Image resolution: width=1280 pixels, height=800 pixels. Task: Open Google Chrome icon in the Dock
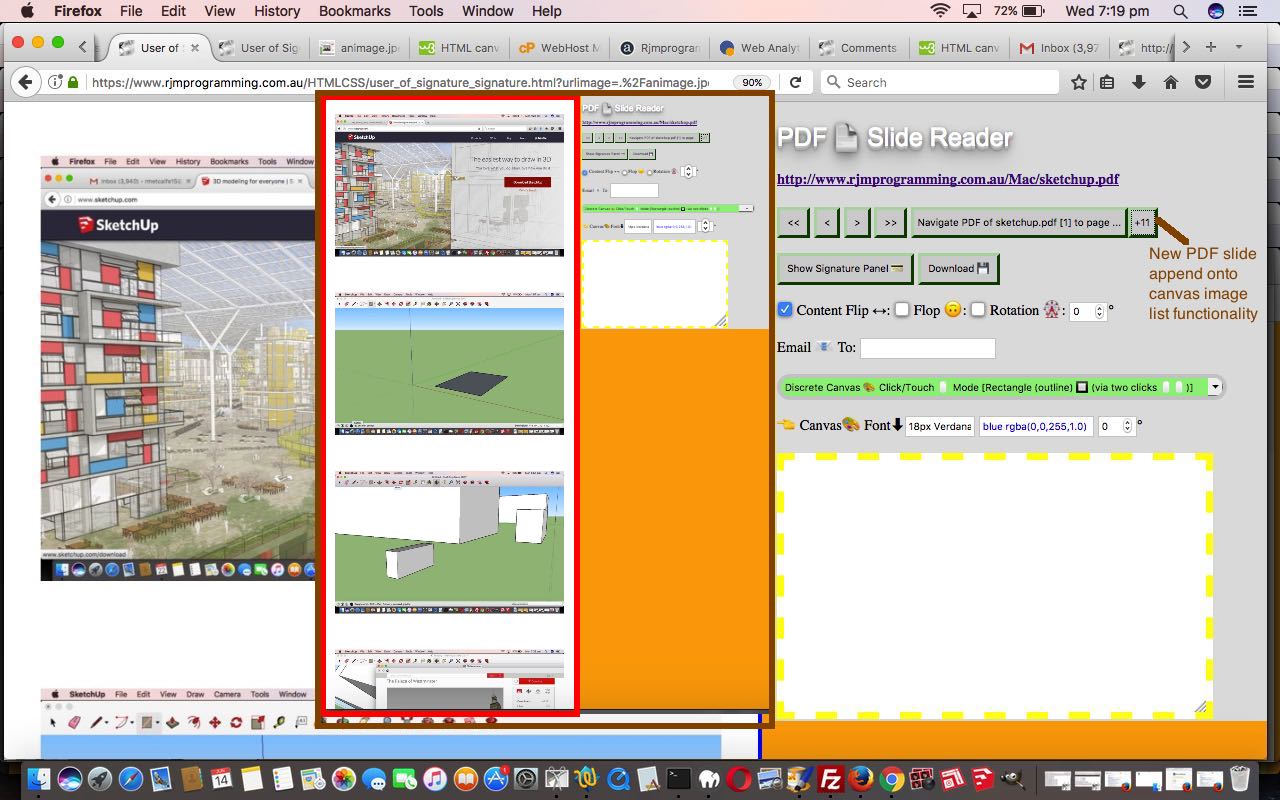tap(892, 778)
